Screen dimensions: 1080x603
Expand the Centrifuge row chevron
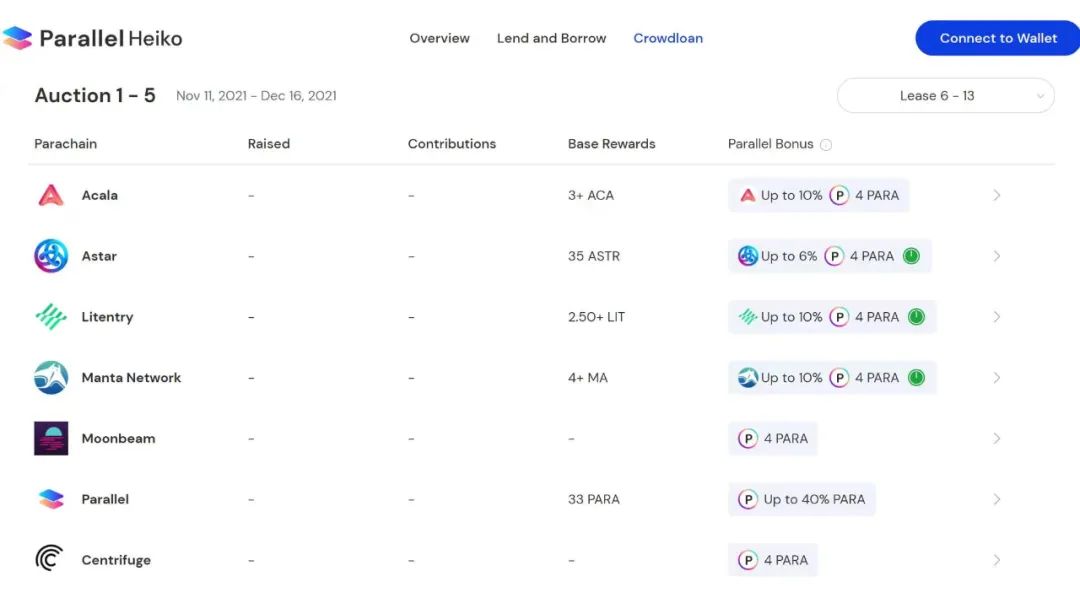(997, 560)
